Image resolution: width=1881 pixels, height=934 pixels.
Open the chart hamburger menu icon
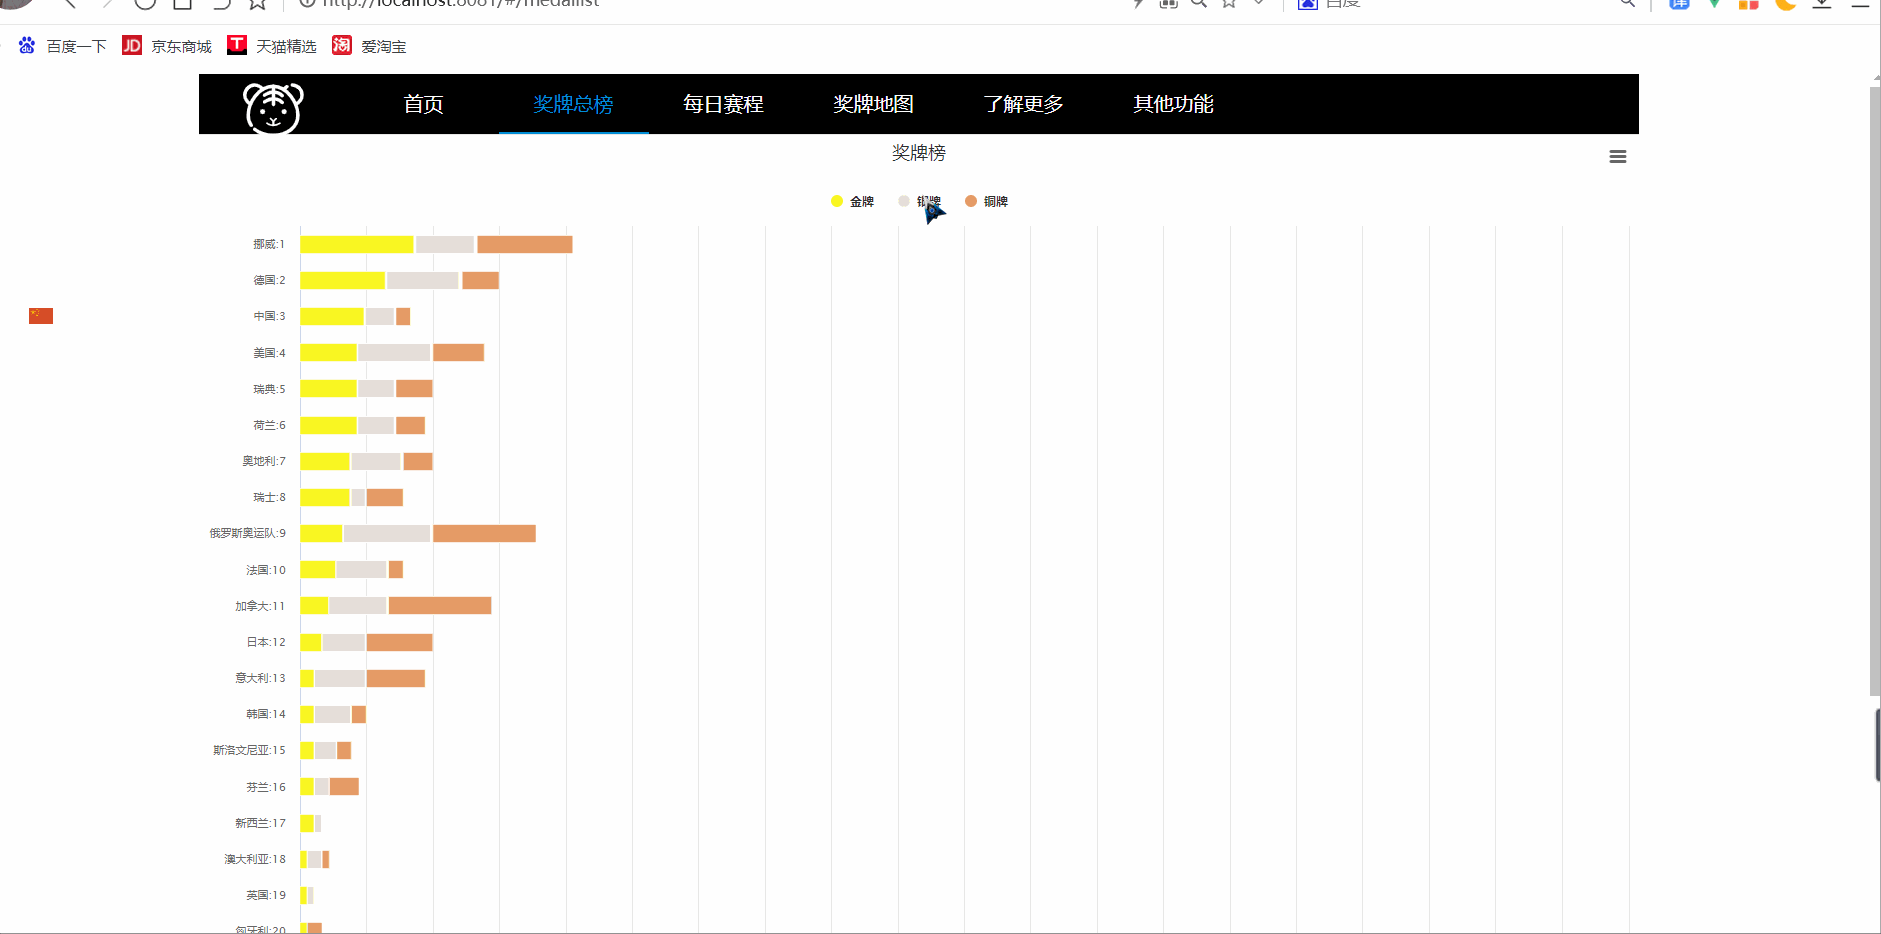point(1617,157)
